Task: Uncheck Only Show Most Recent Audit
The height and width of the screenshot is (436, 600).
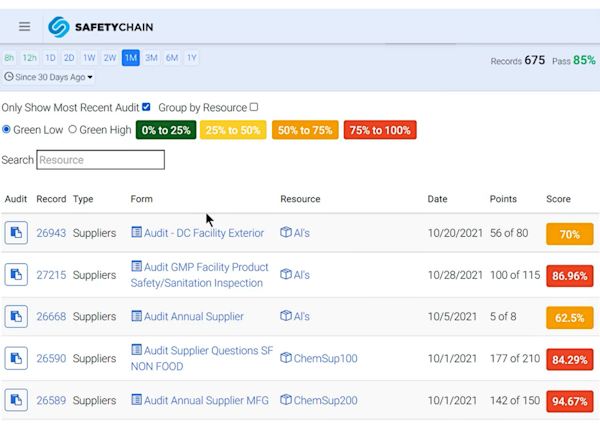Action: (x=146, y=107)
